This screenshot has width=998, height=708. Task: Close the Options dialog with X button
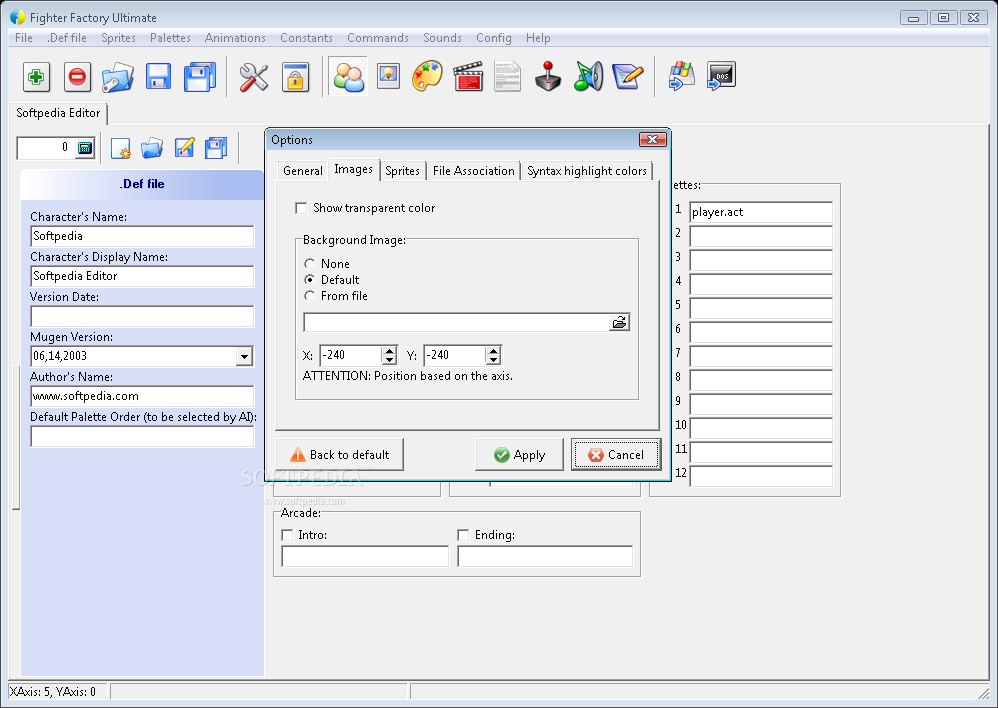[x=652, y=139]
